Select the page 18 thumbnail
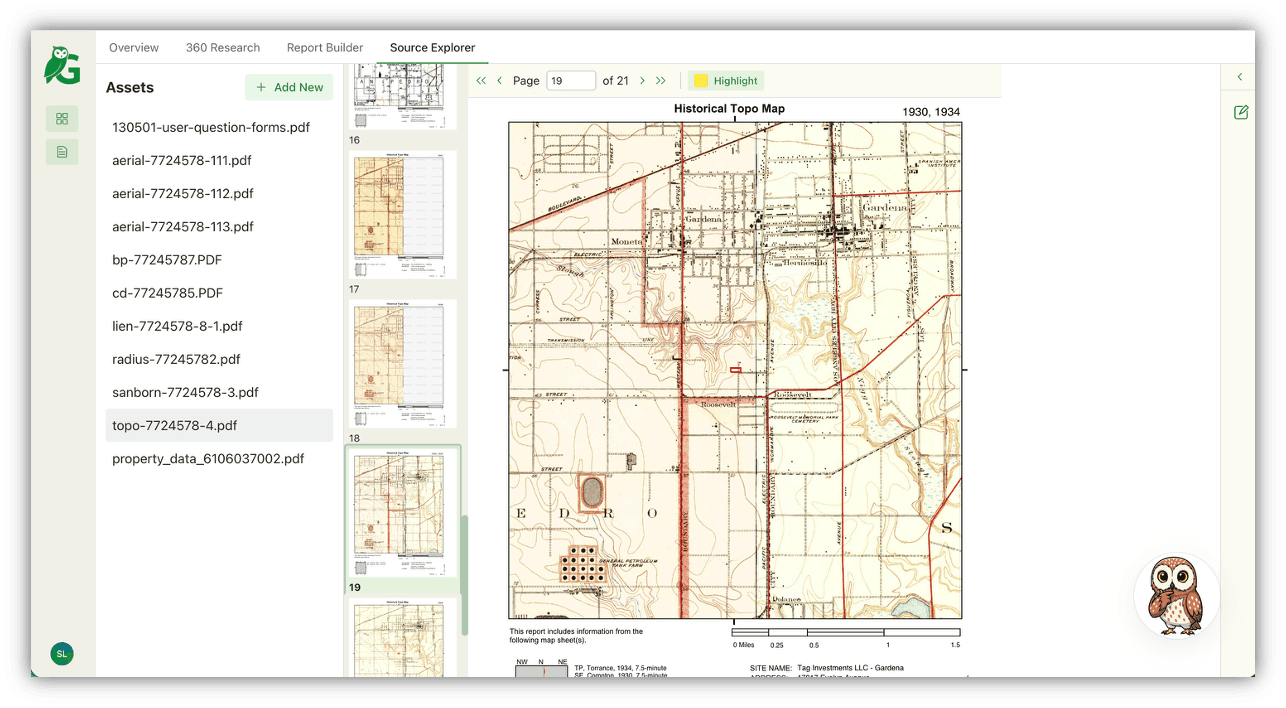This screenshot has height=708, width=1286. click(x=401, y=364)
